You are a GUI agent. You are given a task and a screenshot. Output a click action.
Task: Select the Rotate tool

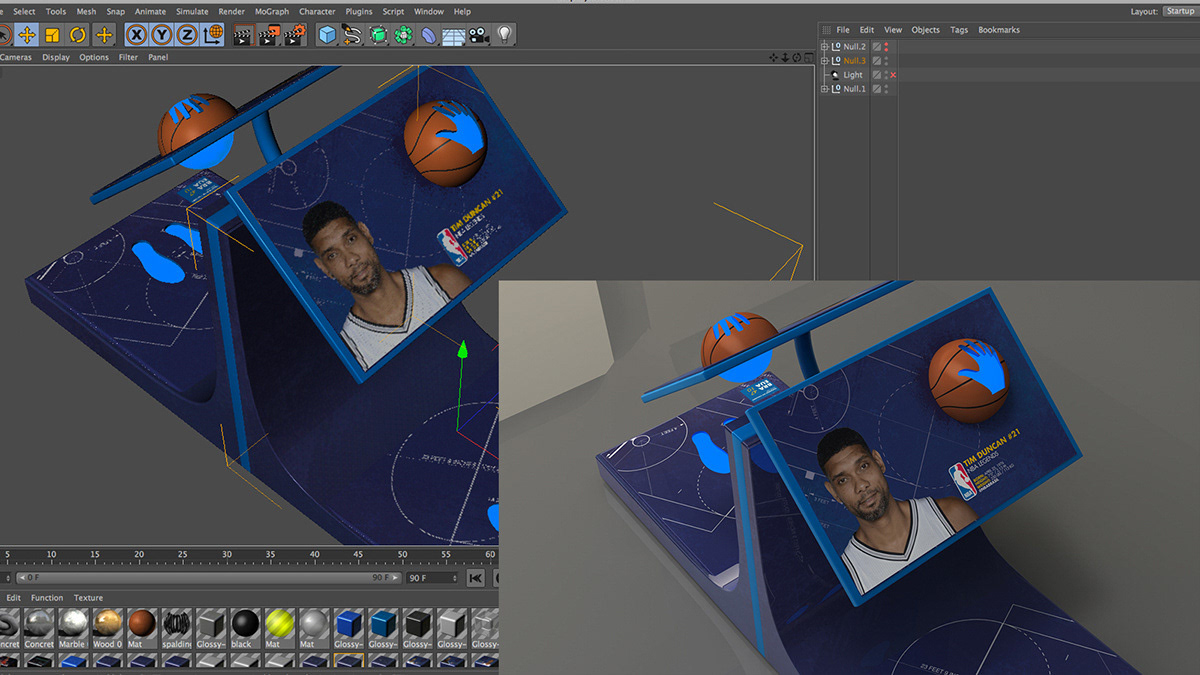pos(78,35)
